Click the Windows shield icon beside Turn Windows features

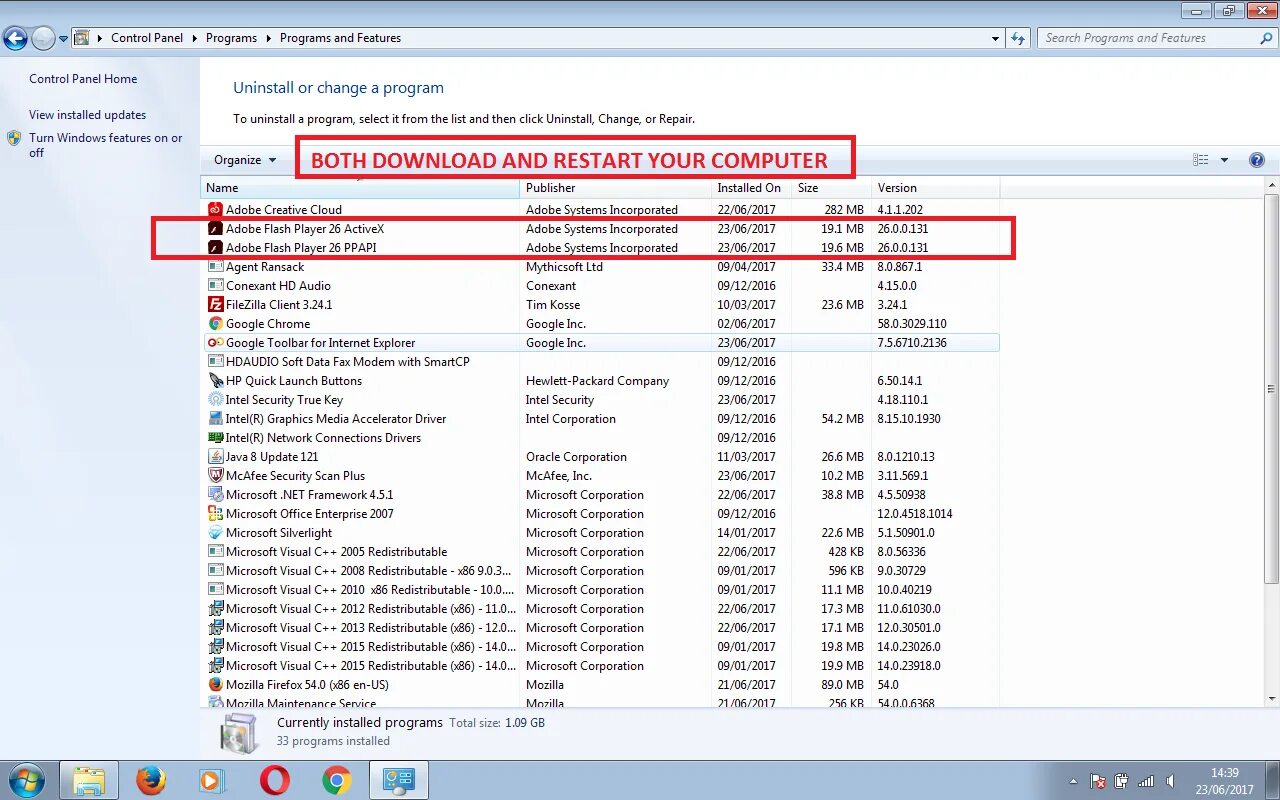pyautogui.click(x=14, y=138)
